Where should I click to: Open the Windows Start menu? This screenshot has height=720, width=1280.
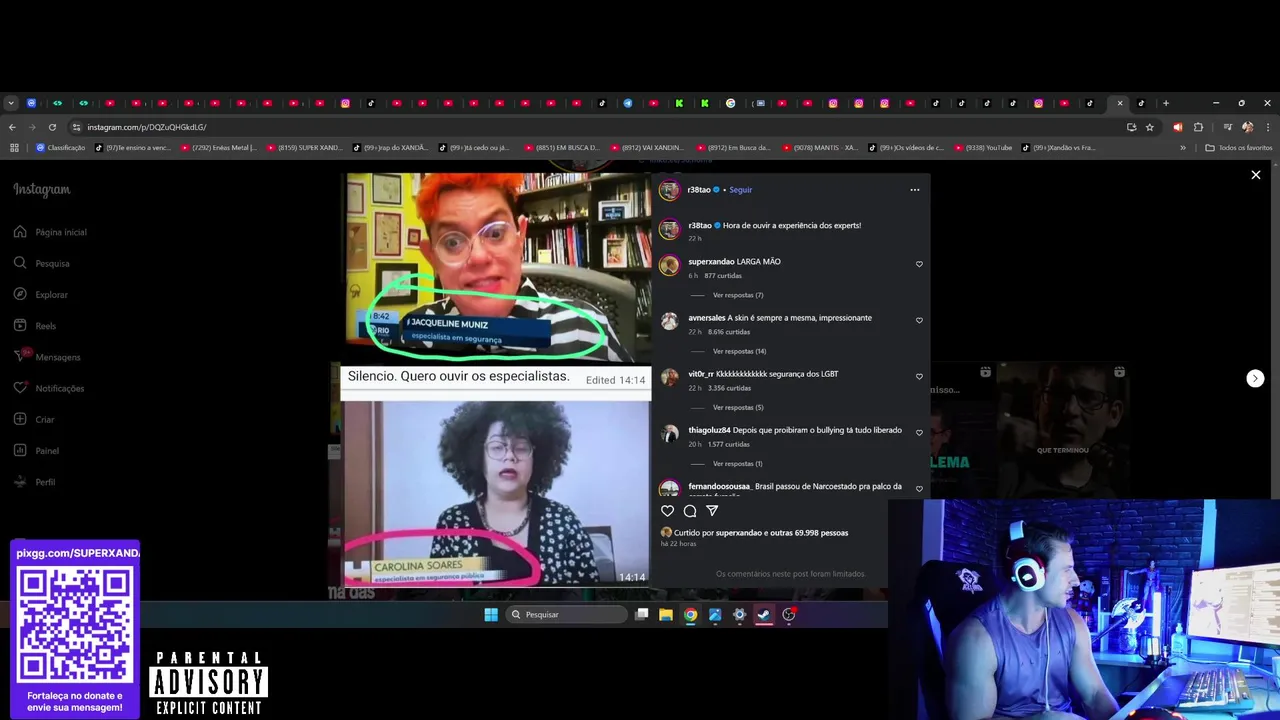[491, 614]
